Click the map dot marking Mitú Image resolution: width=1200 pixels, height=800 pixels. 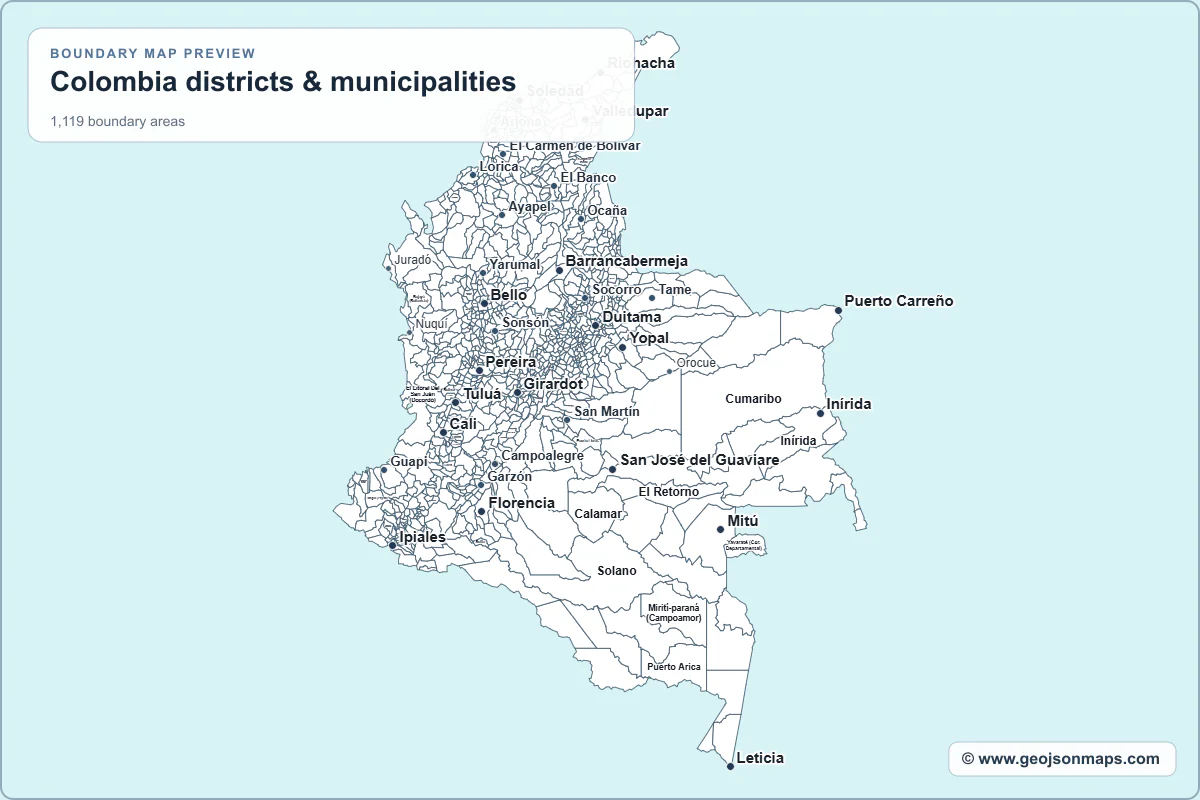720,529
